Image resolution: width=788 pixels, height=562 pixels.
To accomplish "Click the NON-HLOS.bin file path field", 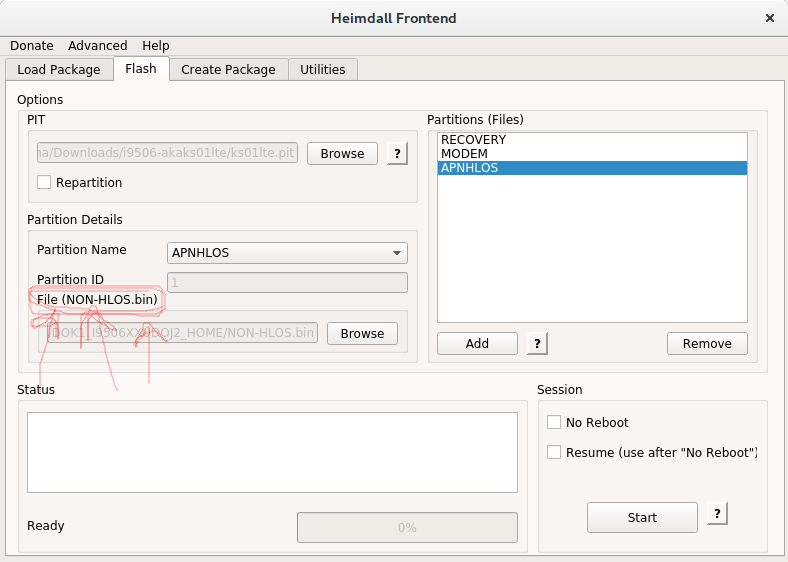I will click(x=182, y=333).
